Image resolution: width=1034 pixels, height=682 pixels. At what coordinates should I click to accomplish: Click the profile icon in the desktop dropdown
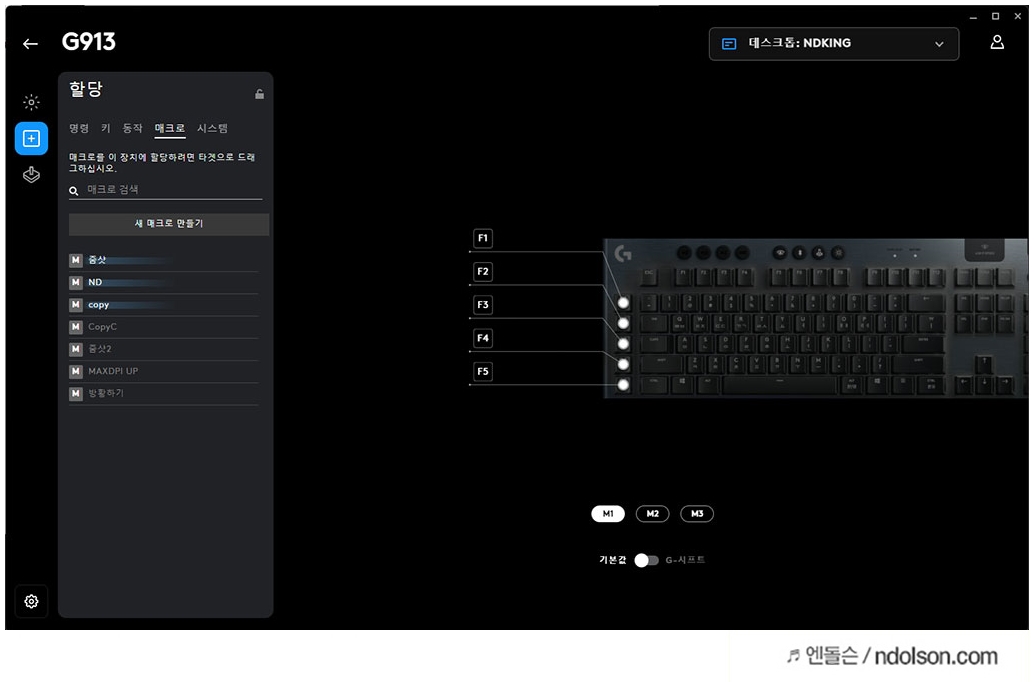[729, 44]
